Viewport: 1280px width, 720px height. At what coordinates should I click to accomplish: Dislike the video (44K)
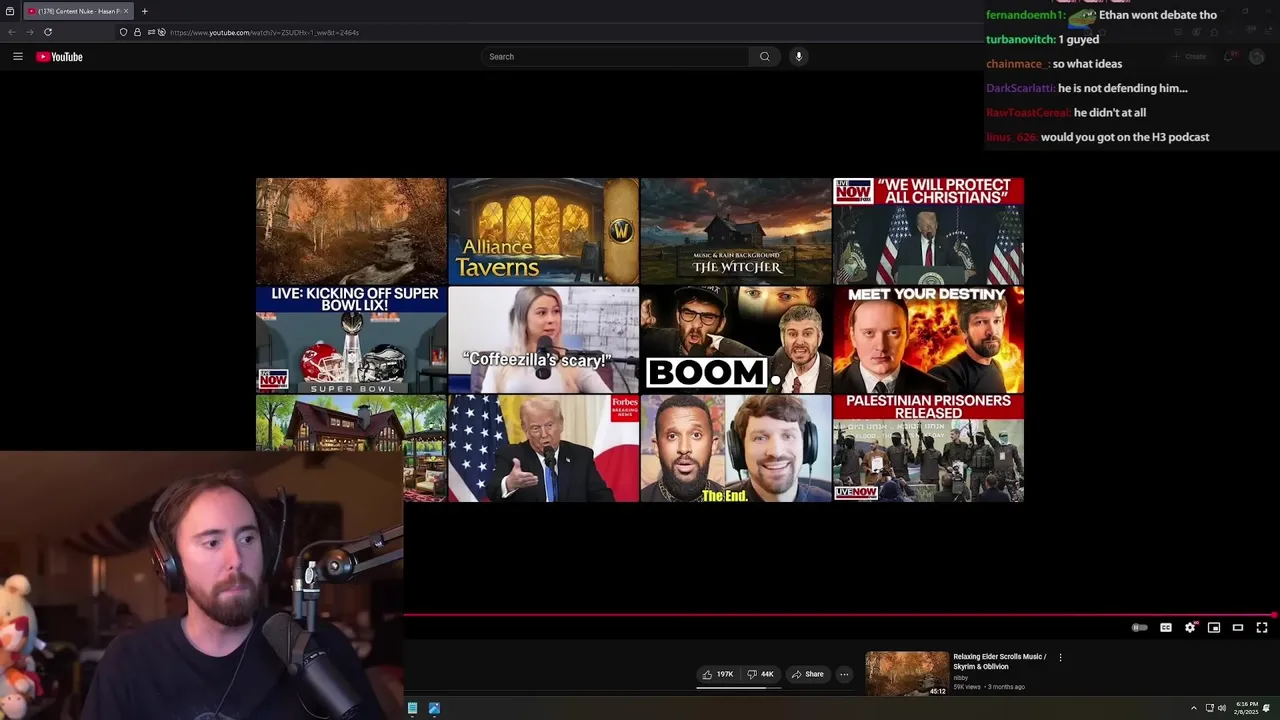[x=761, y=674]
